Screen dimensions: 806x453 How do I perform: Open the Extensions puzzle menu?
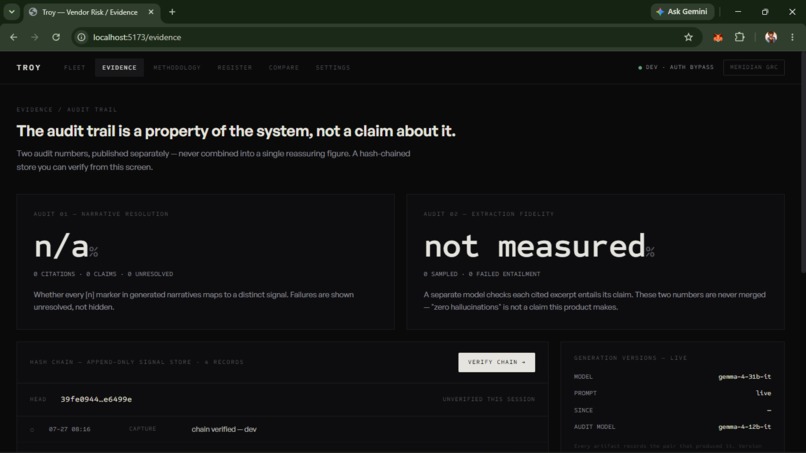(x=739, y=37)
